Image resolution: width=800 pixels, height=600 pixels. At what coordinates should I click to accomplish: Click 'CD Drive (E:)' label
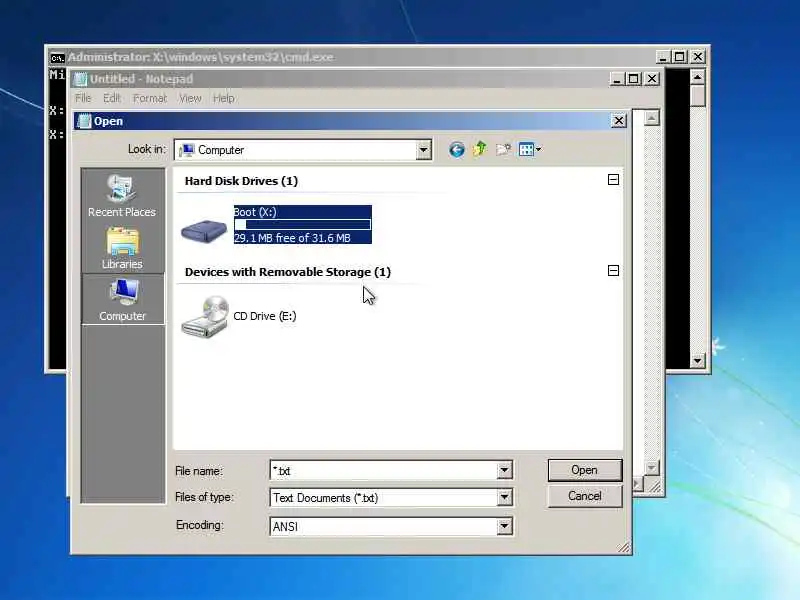click(x=265, y=316)
